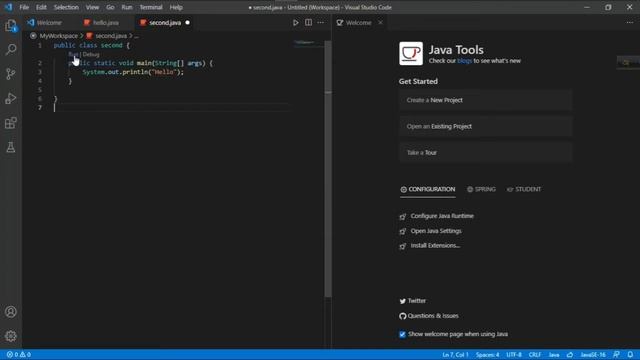640x360 pixels.
Task: Click line 3 println code line
Action: 133,72
